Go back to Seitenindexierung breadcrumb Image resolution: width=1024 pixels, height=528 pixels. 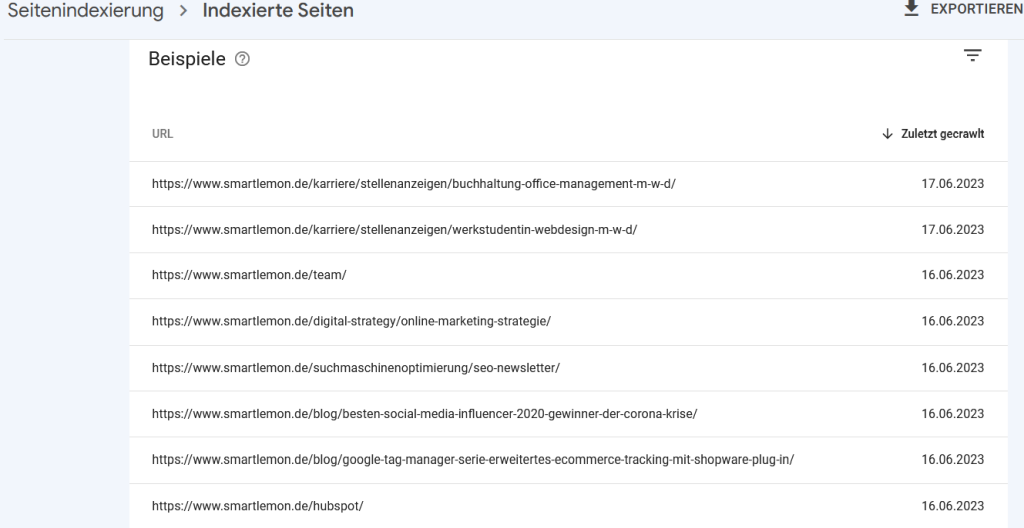click(x=86, y=10)
